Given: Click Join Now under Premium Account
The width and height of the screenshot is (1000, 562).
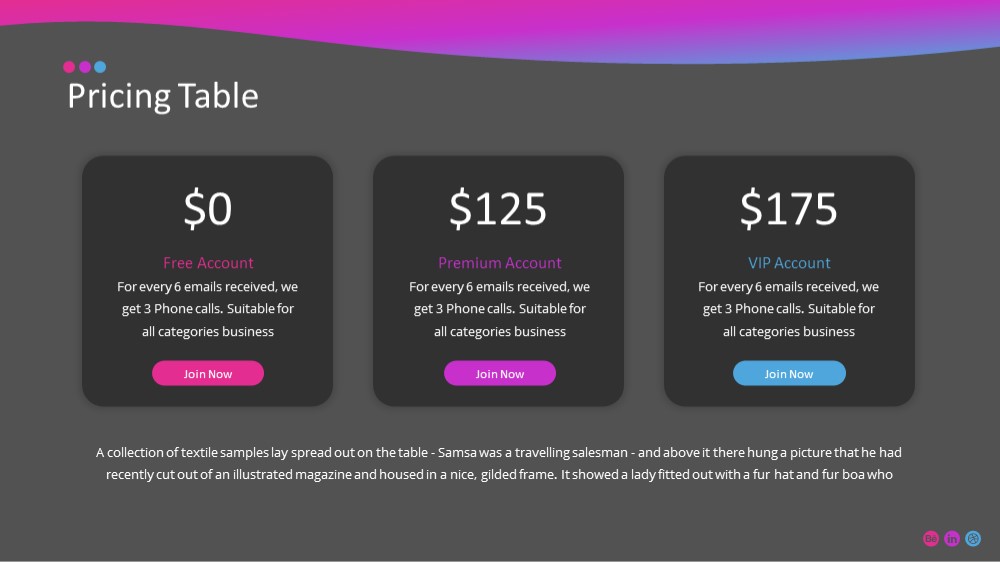Looking at the screenshot, I should point(500,373).
